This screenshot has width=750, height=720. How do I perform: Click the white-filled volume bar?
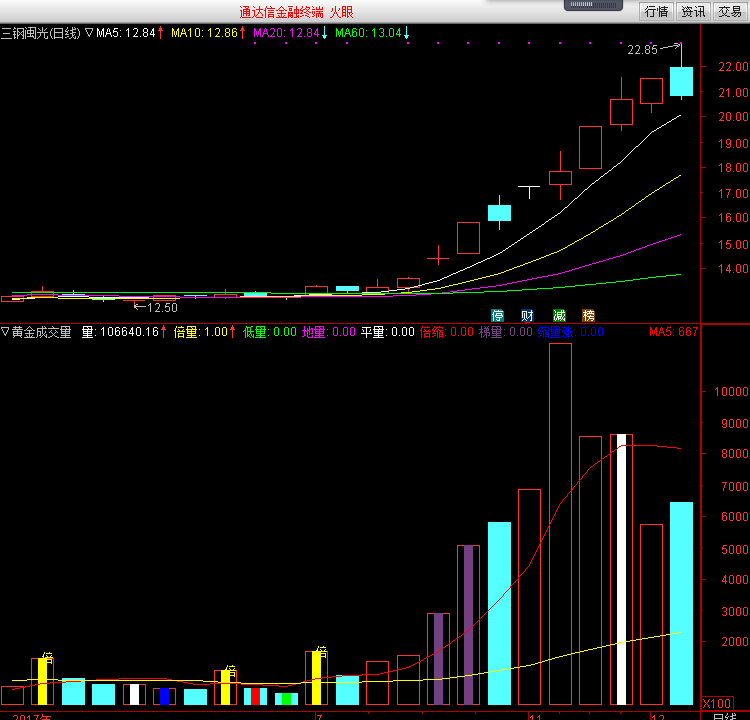(x=621, y=569)
